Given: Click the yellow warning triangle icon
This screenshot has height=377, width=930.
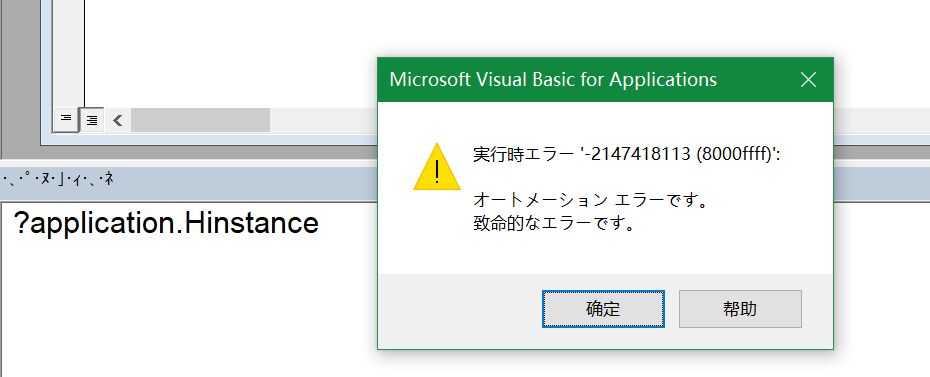Looking at the screenshot, I should pyautogui.click(x=437, y=167).
